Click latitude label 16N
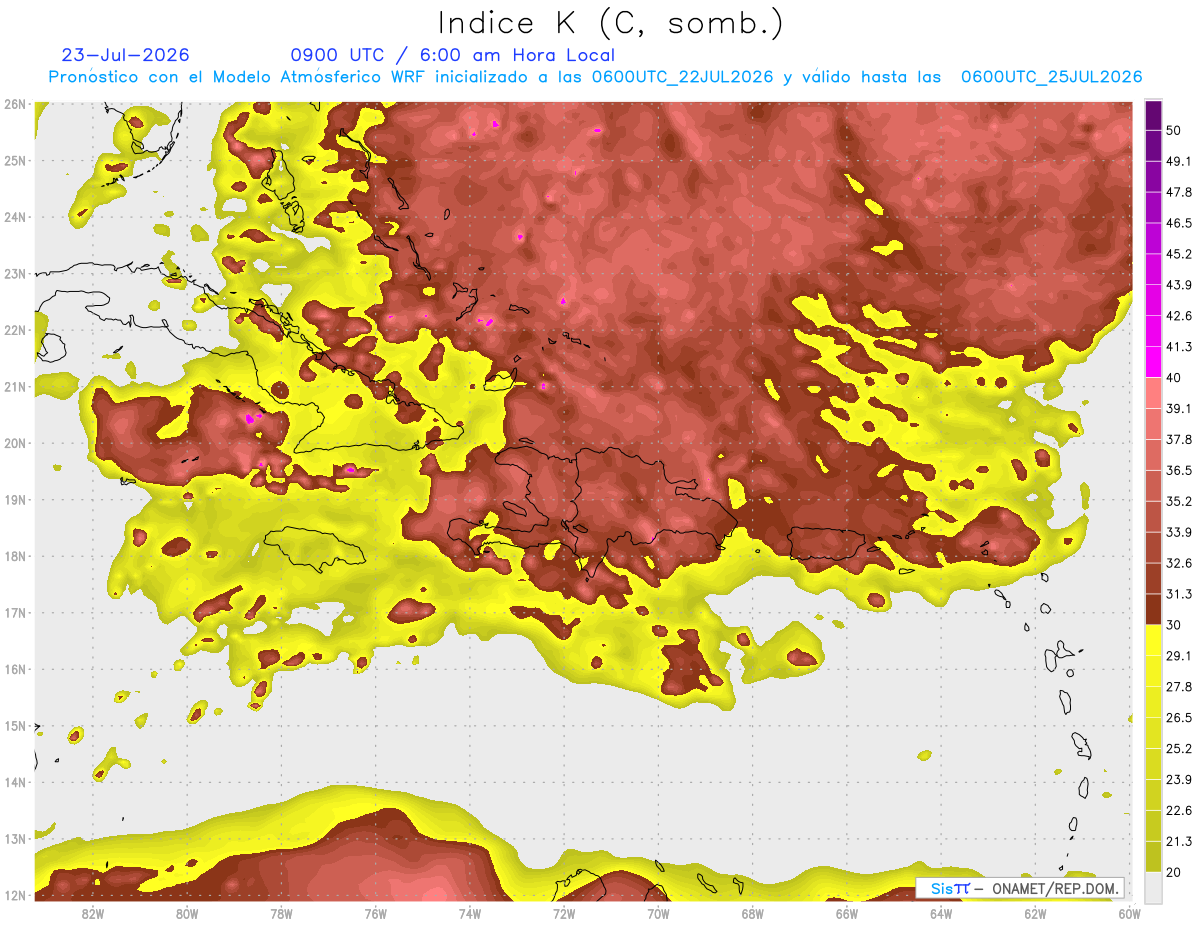 tap(15, 669)
